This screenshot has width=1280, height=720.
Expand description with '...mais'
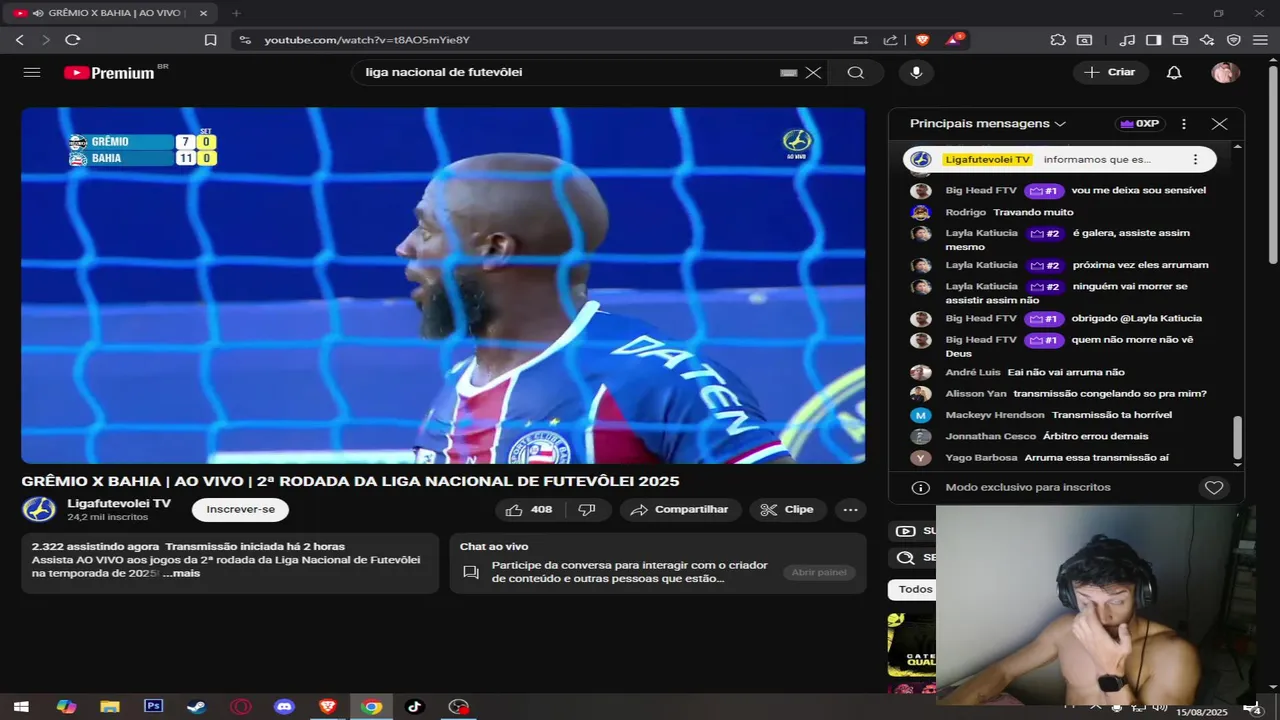[181, 573]
